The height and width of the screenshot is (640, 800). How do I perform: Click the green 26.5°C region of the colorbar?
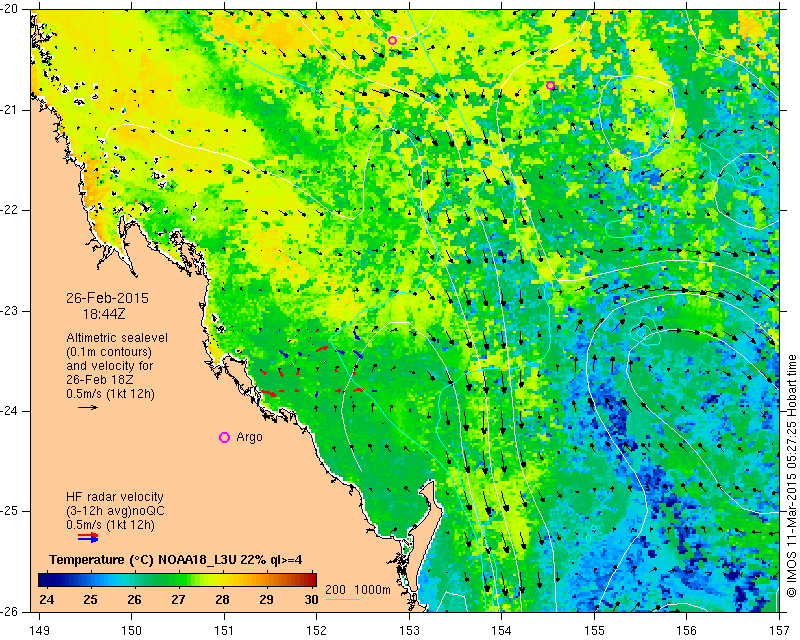click(156, 580)
